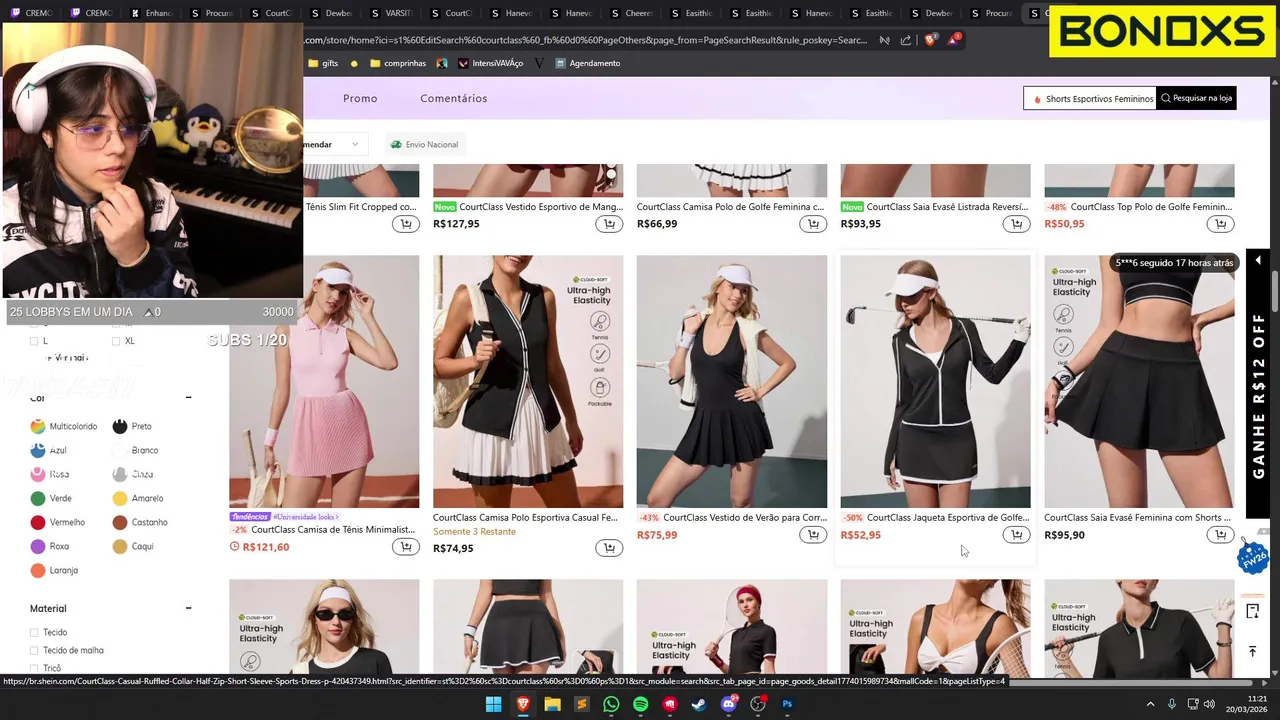Image resolution: width=1280 pixels, height=720 pixels.
Task: Add the Tênis Slim Fit Cropped item to cart
Action: 405,224
